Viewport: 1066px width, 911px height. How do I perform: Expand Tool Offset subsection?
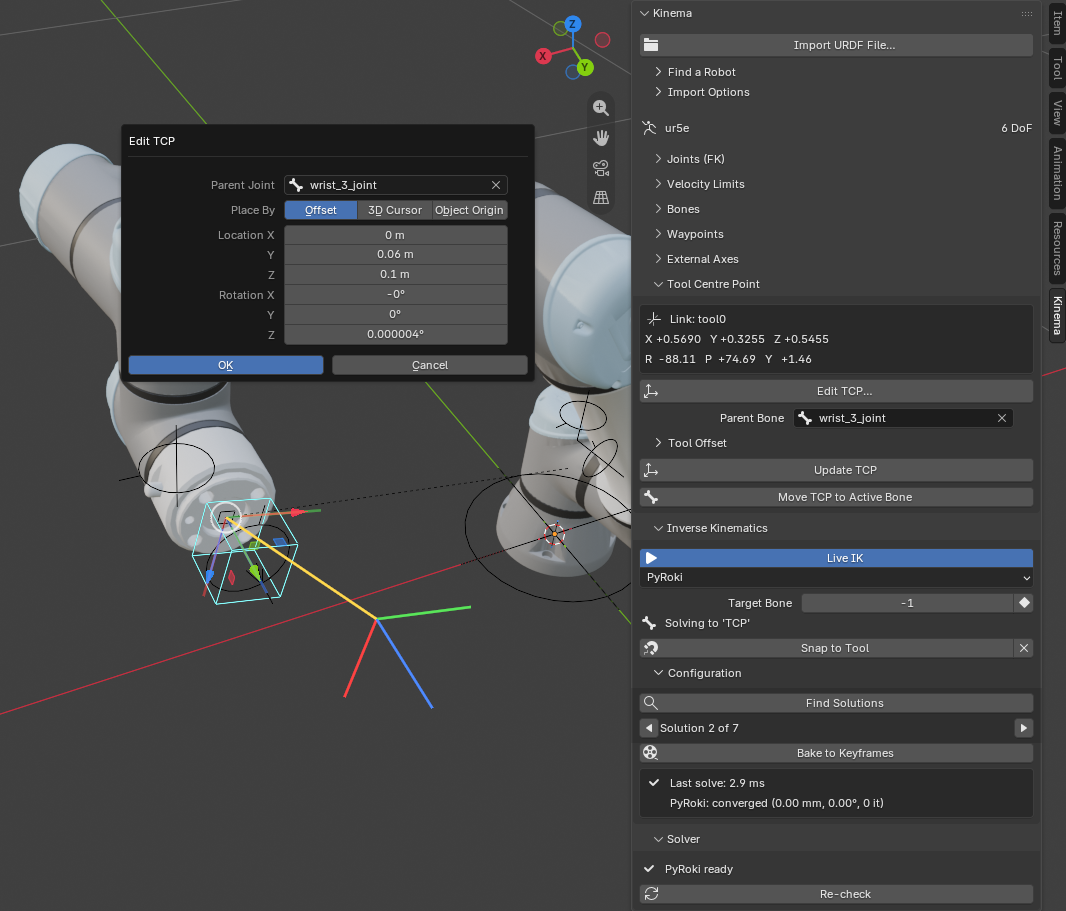coord(658,443)
